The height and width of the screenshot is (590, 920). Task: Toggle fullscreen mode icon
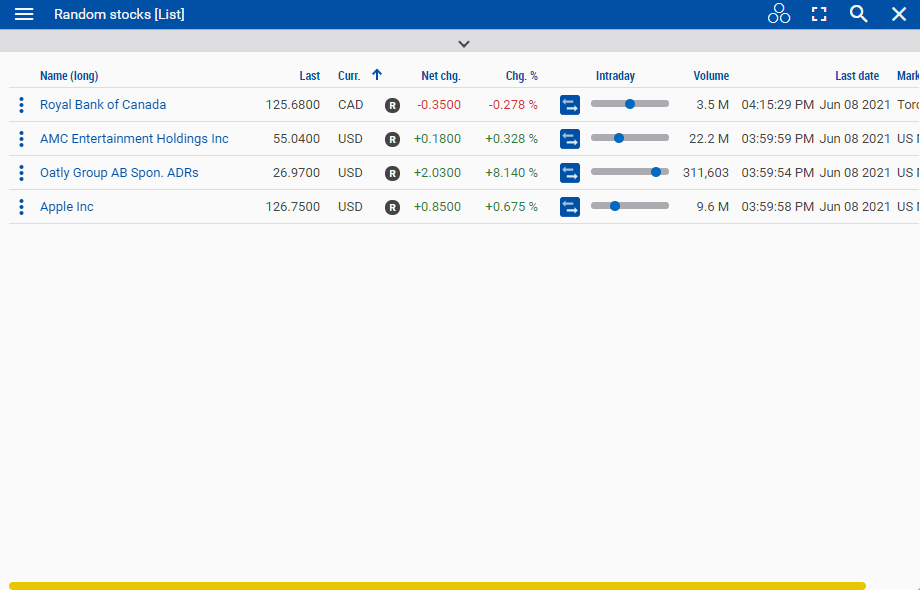click(x=819, y=14)
